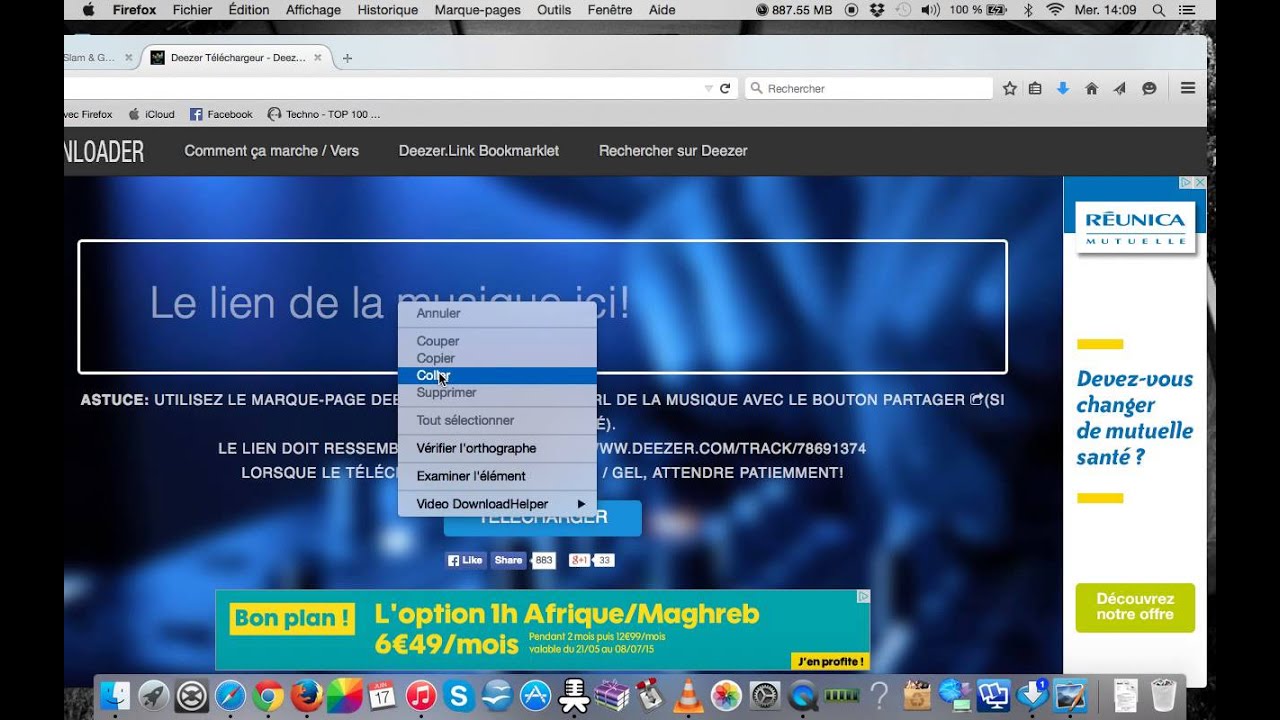Click the Facebook Like button

(466, 560)
